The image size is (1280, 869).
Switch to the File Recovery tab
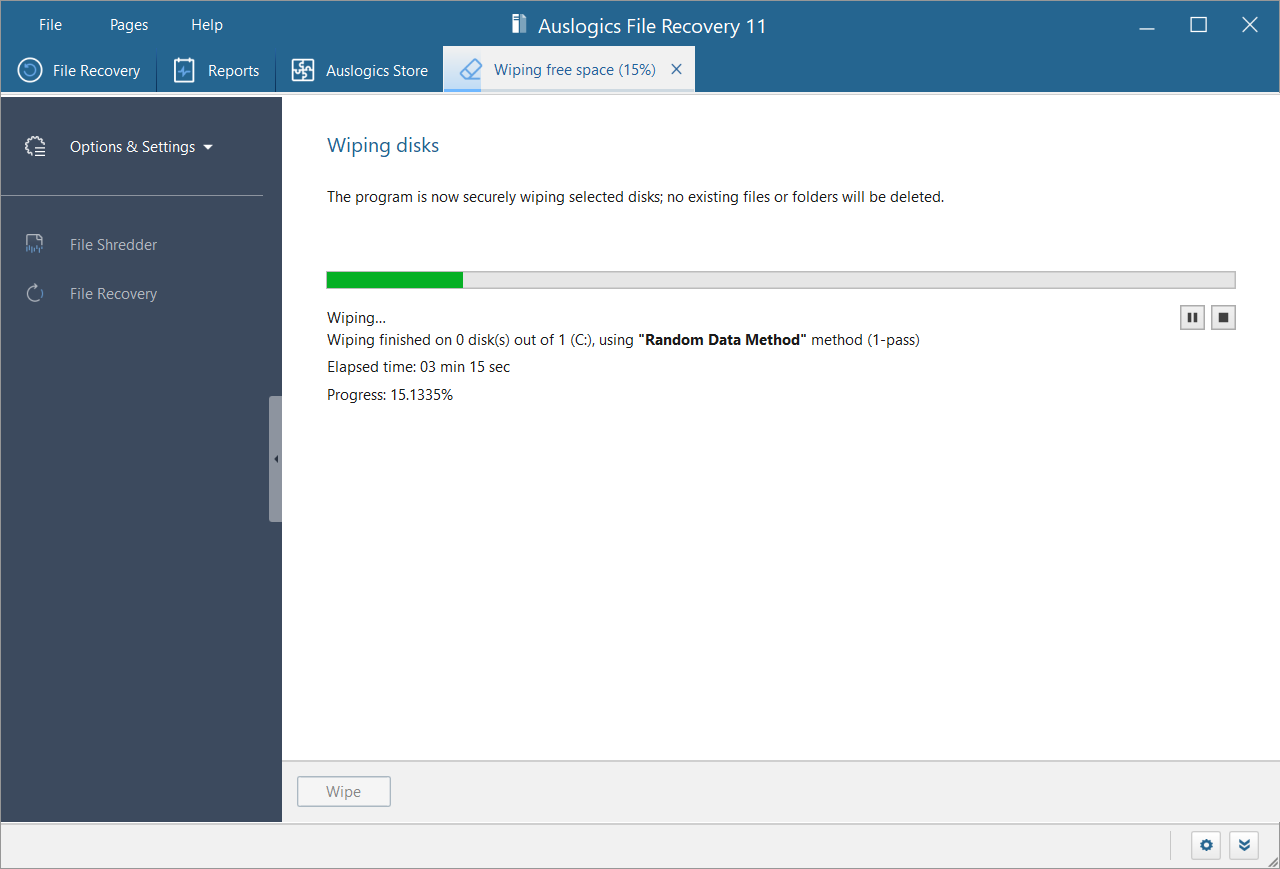[x=79, y=71]
